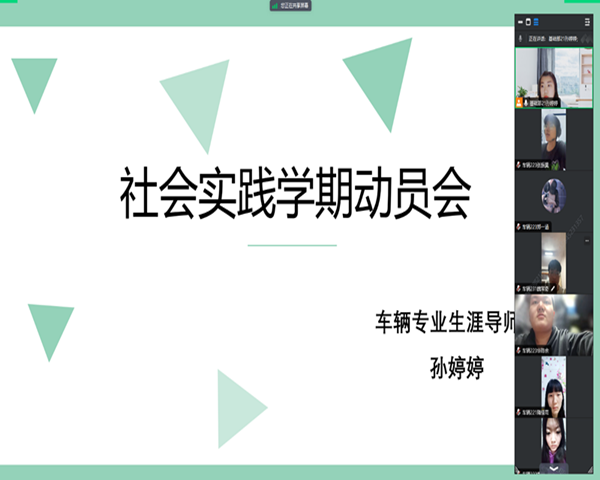This screenshot has width=600, height=480.
Task: Select the wide close-up face video tile
Action: tap(554, 322)
